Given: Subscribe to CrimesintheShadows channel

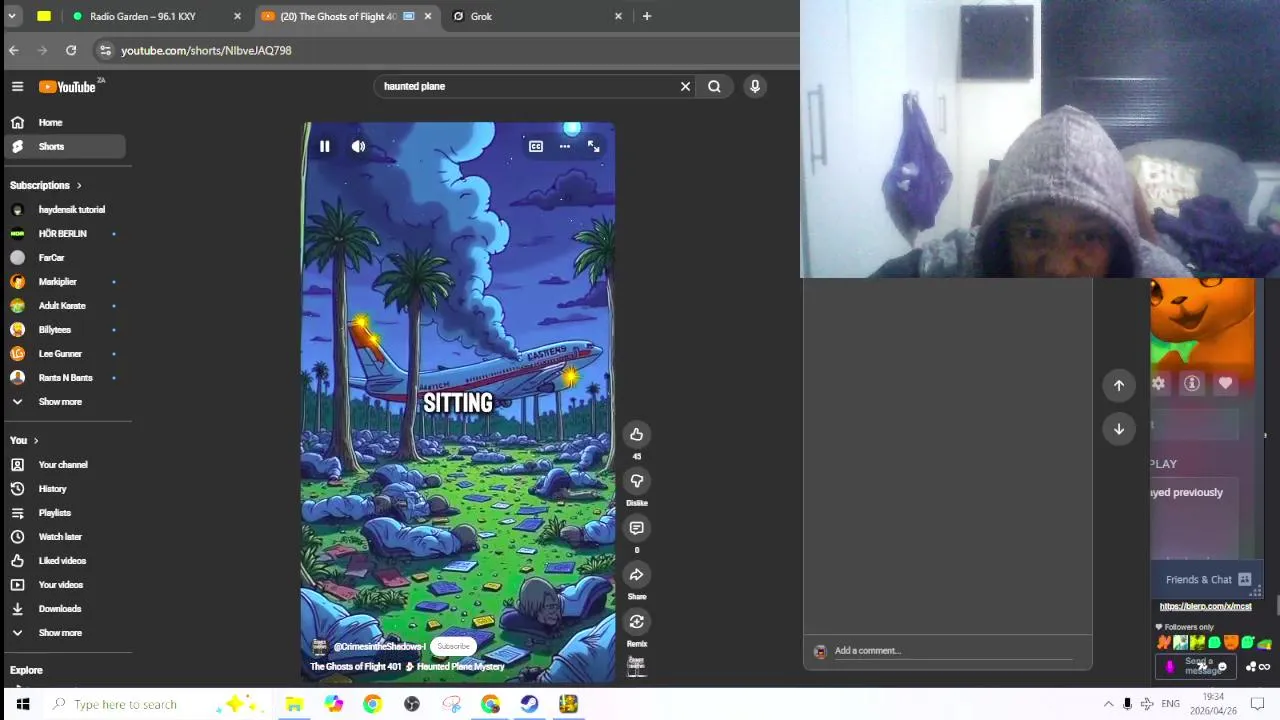Looking at the screenshot, I should [x=453, y=646].
